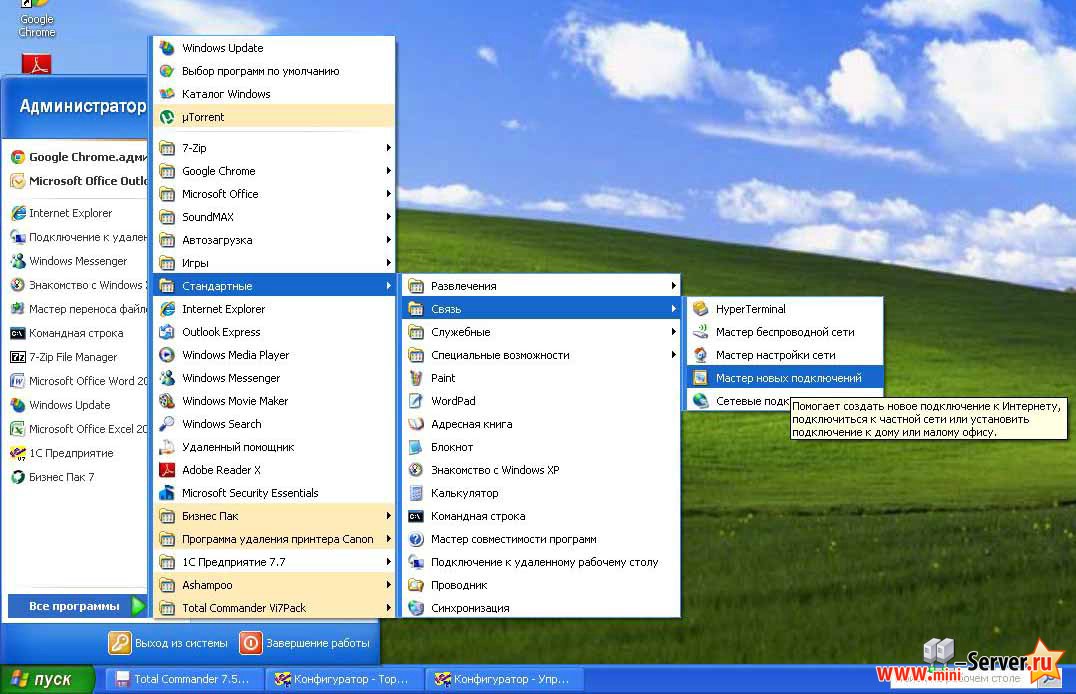Select Знакомство с Windows XP in Стандартные

[x=541, y=470]
